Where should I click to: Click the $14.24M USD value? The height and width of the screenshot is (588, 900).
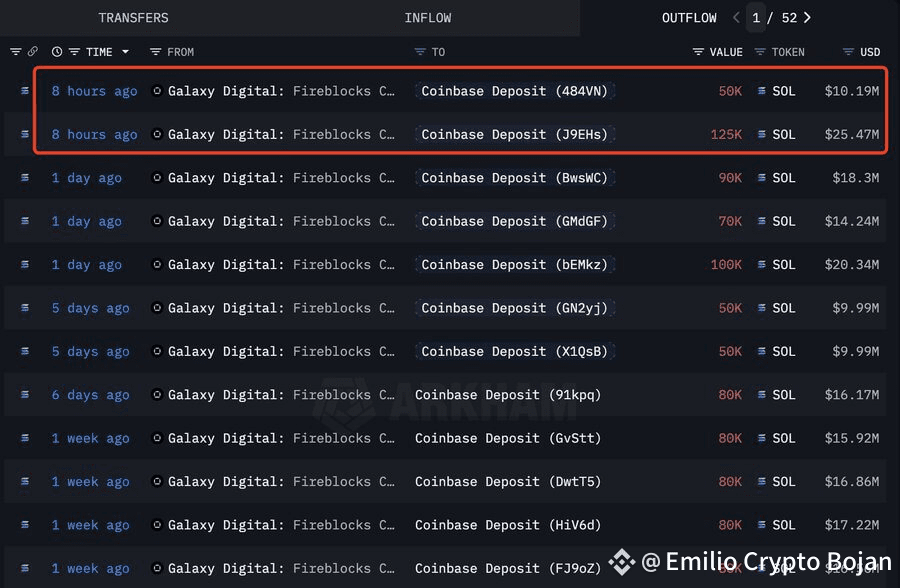(852, 221)
